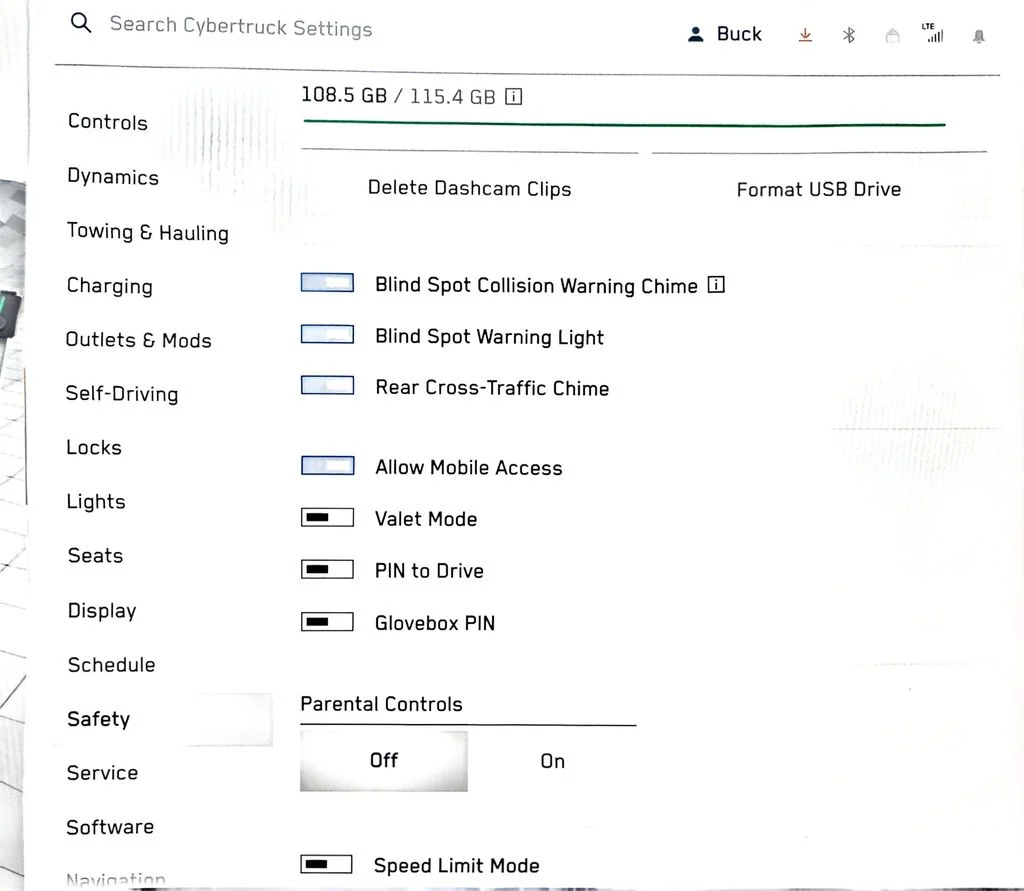Open the Lights menu
The image size is (1024, 891).
tap(96, 502)
